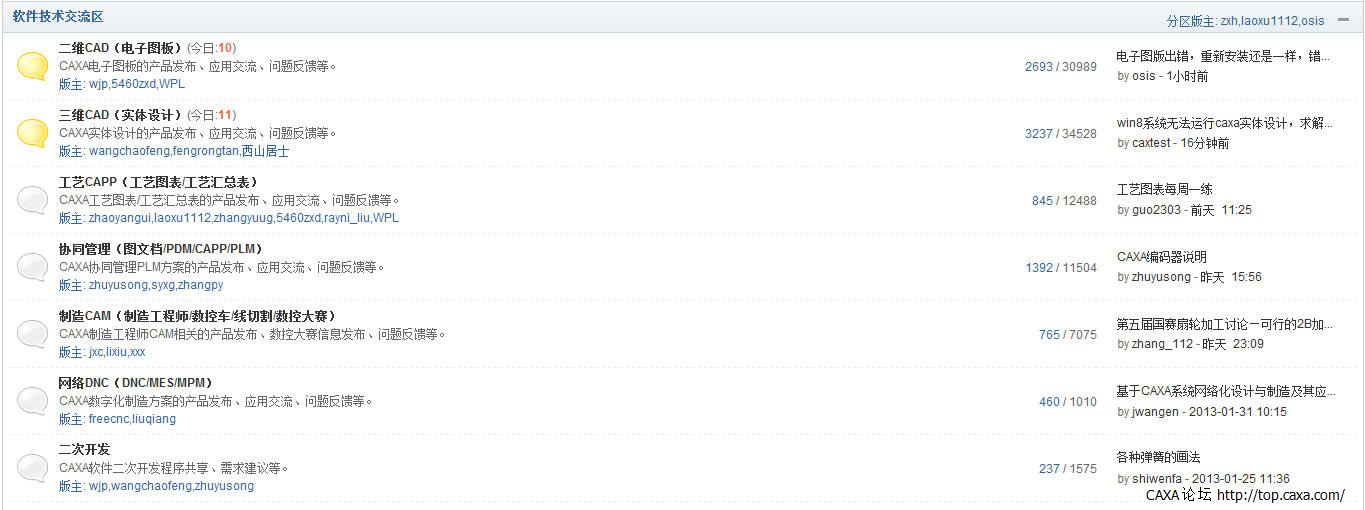Click the gray bubble icon beside 工艺CAPP forum

[x=32, y=200]
